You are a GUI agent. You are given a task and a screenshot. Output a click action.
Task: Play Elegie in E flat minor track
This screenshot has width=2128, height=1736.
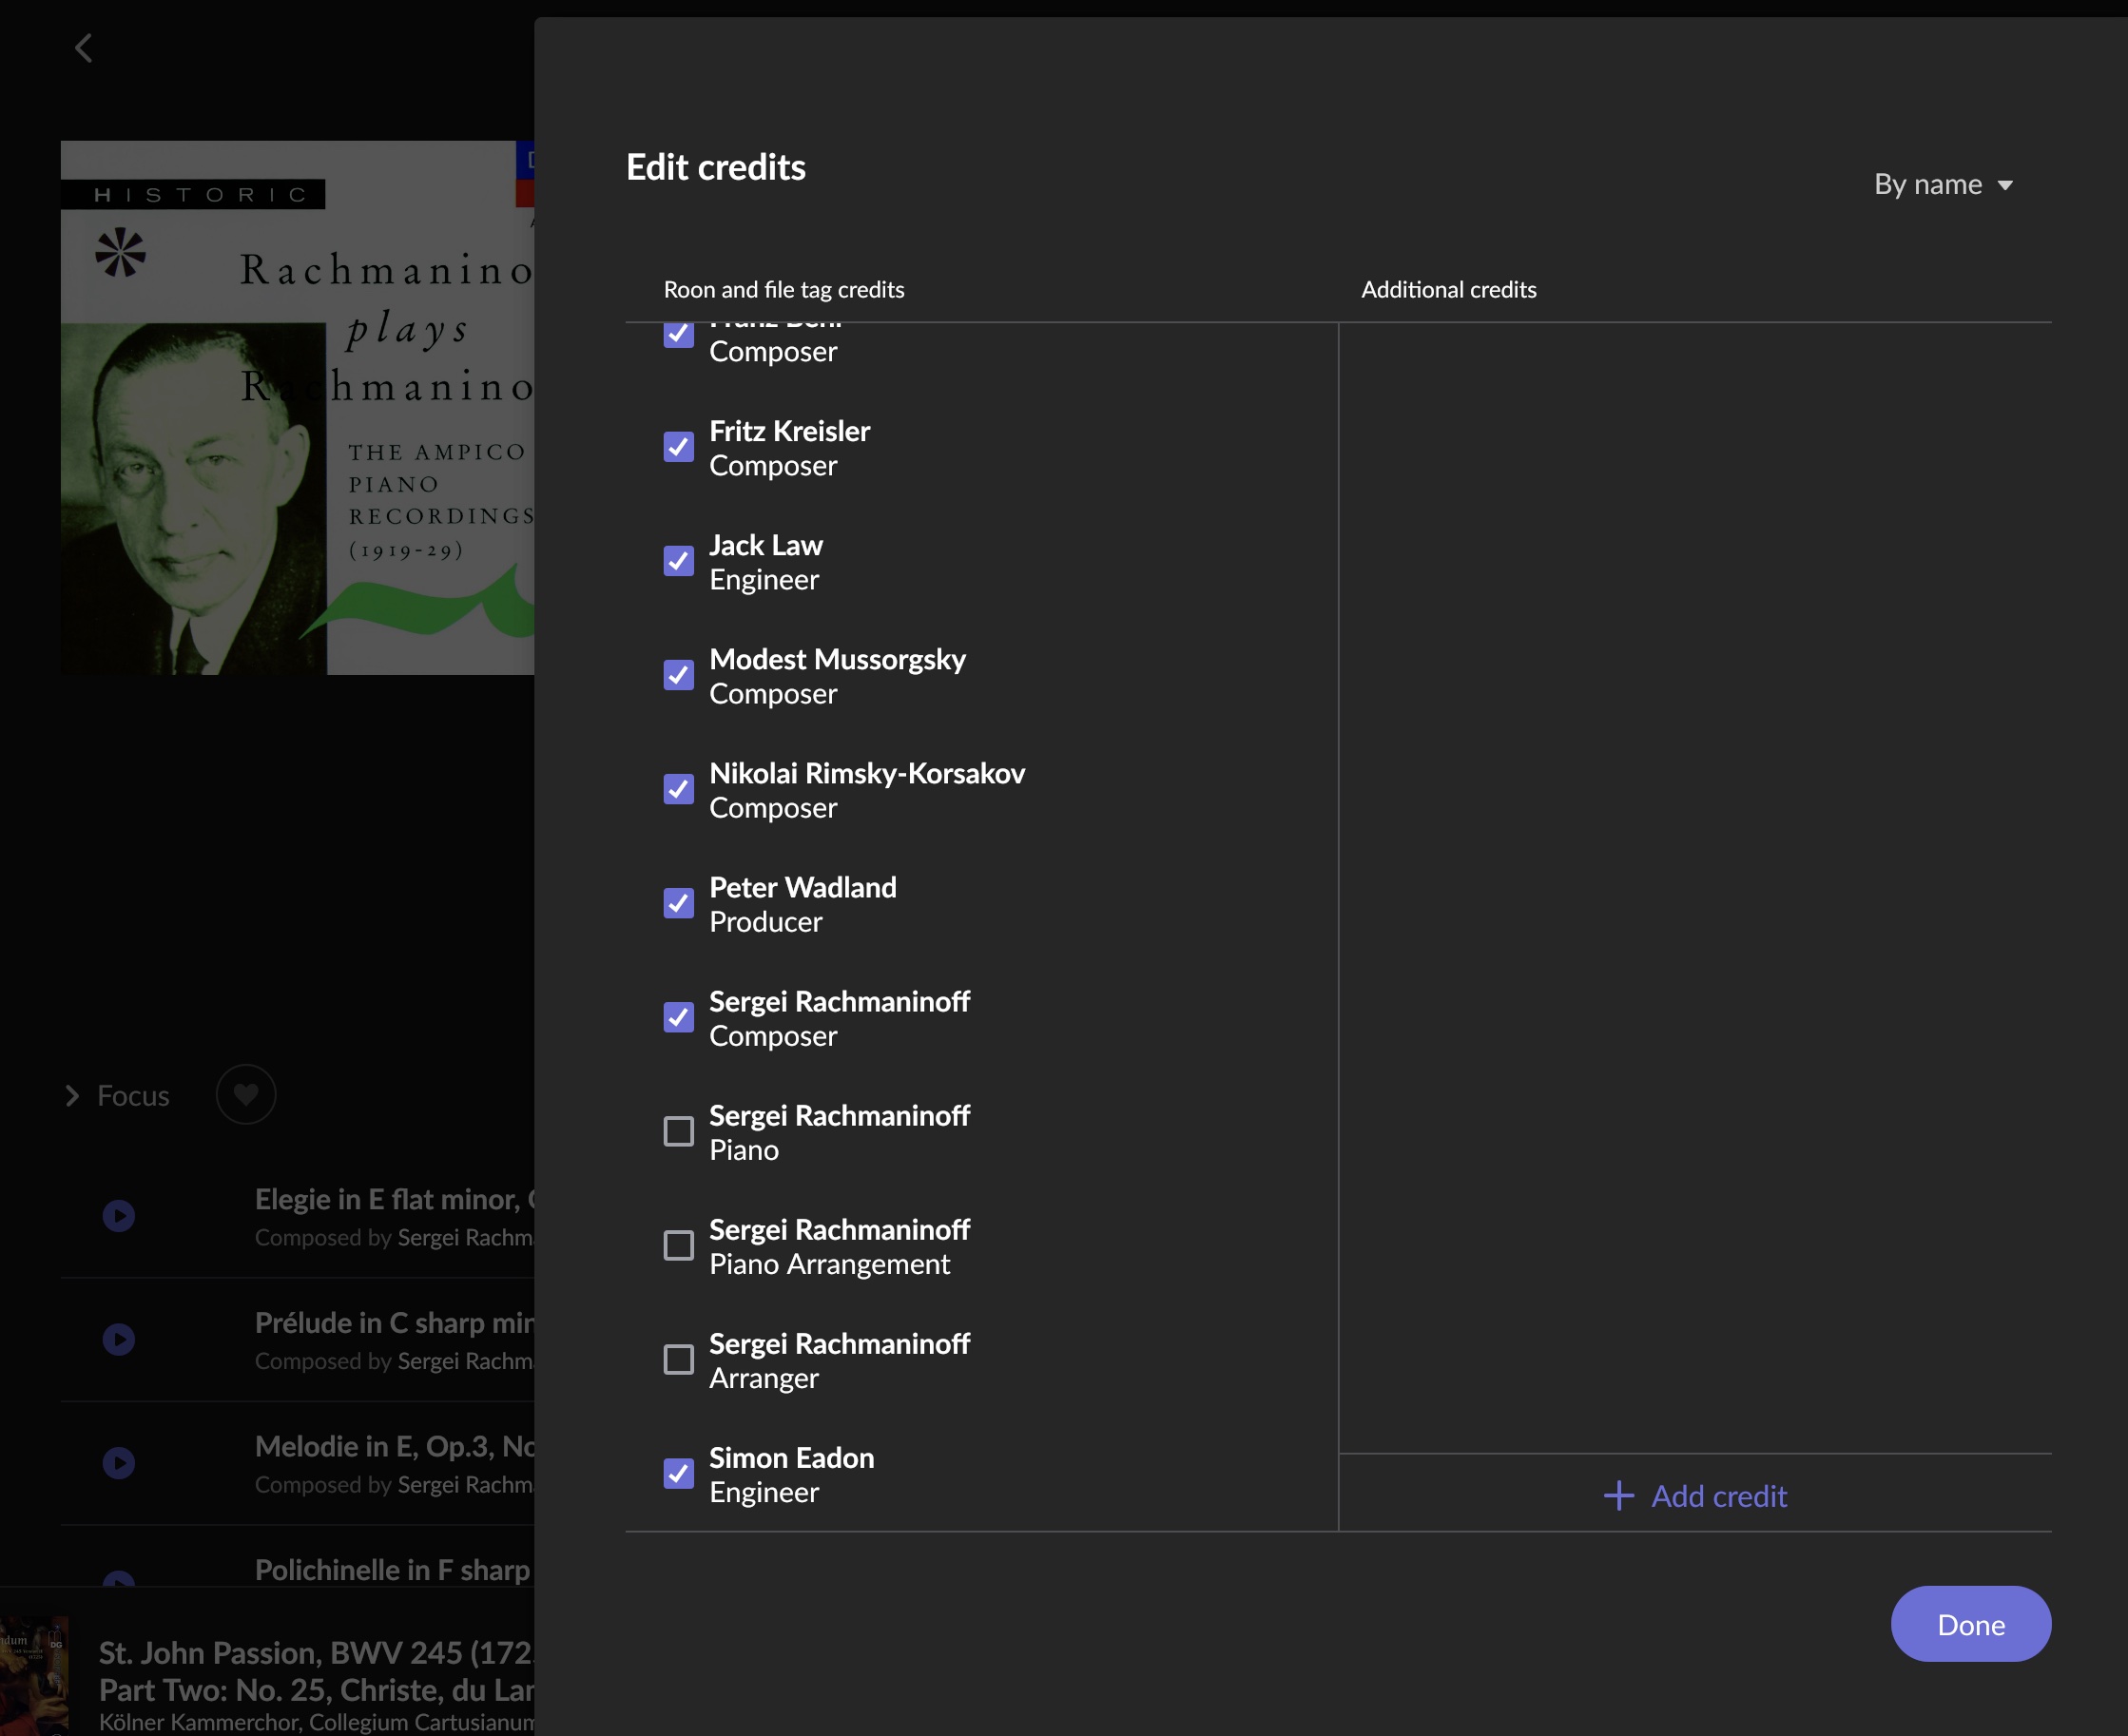[x=119, y=1215]
